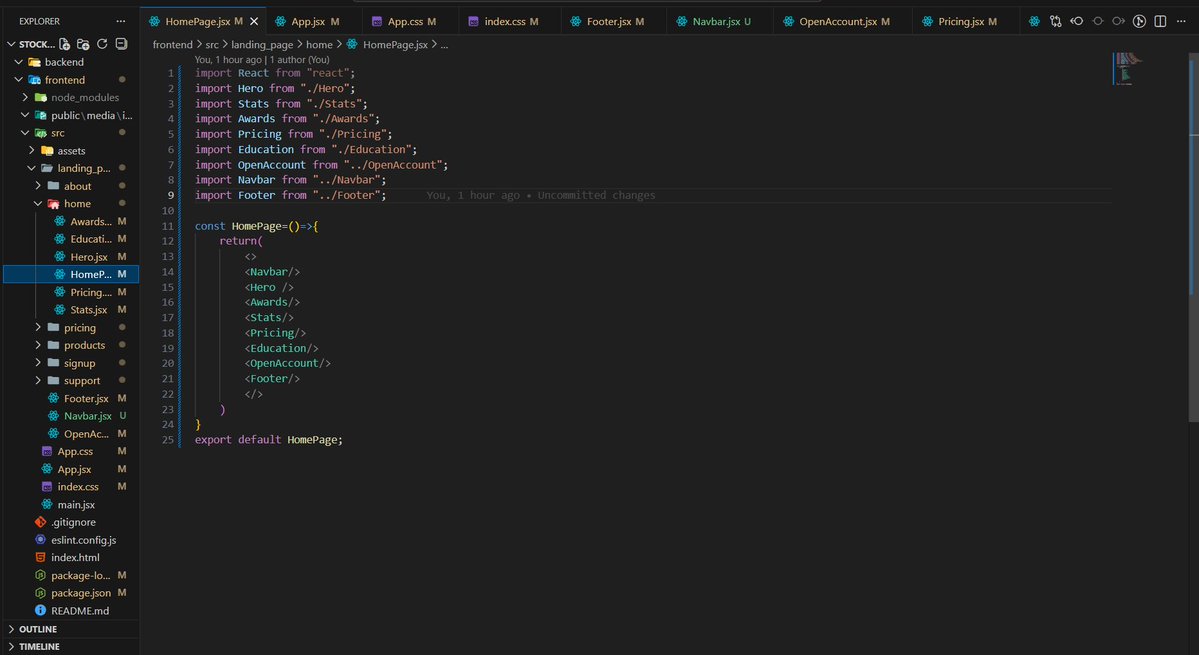Open editor More Actions ellipsis
The height and width of the screenshot is (655, 1199).
click(1181, 21)
